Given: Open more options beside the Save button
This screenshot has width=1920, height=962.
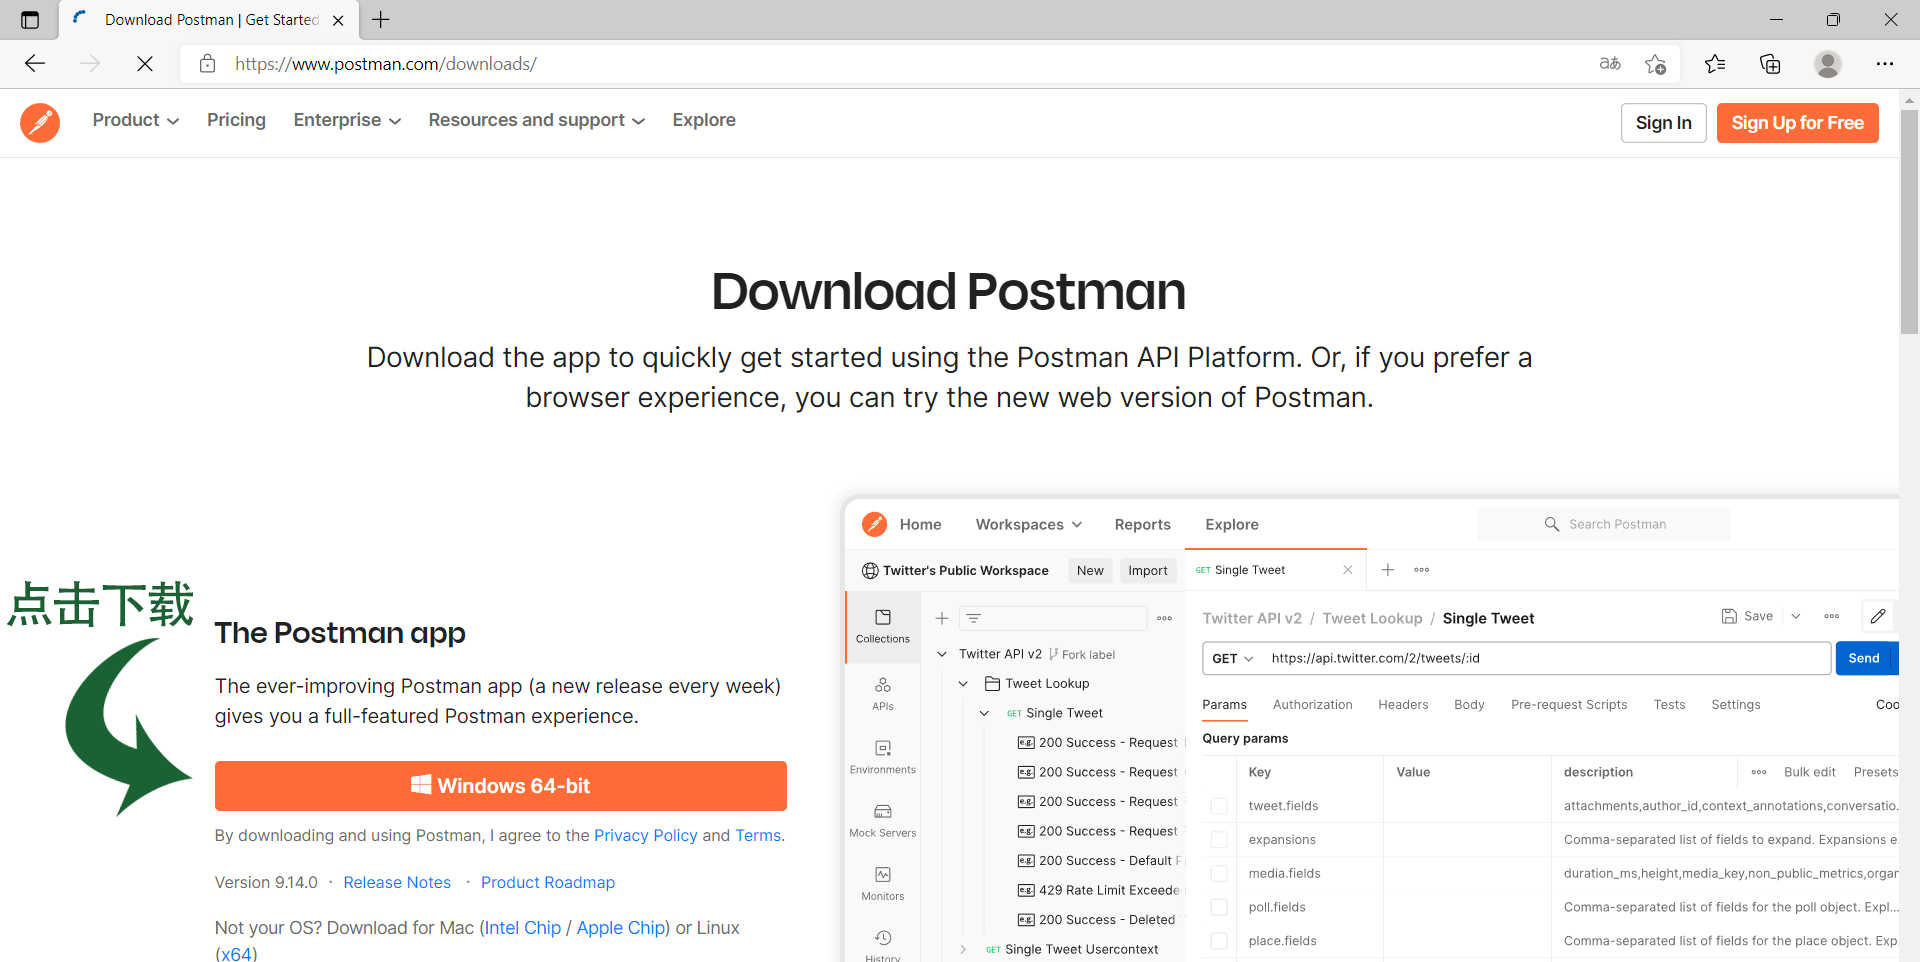Looking at the screenshot, I should 1832,616.
